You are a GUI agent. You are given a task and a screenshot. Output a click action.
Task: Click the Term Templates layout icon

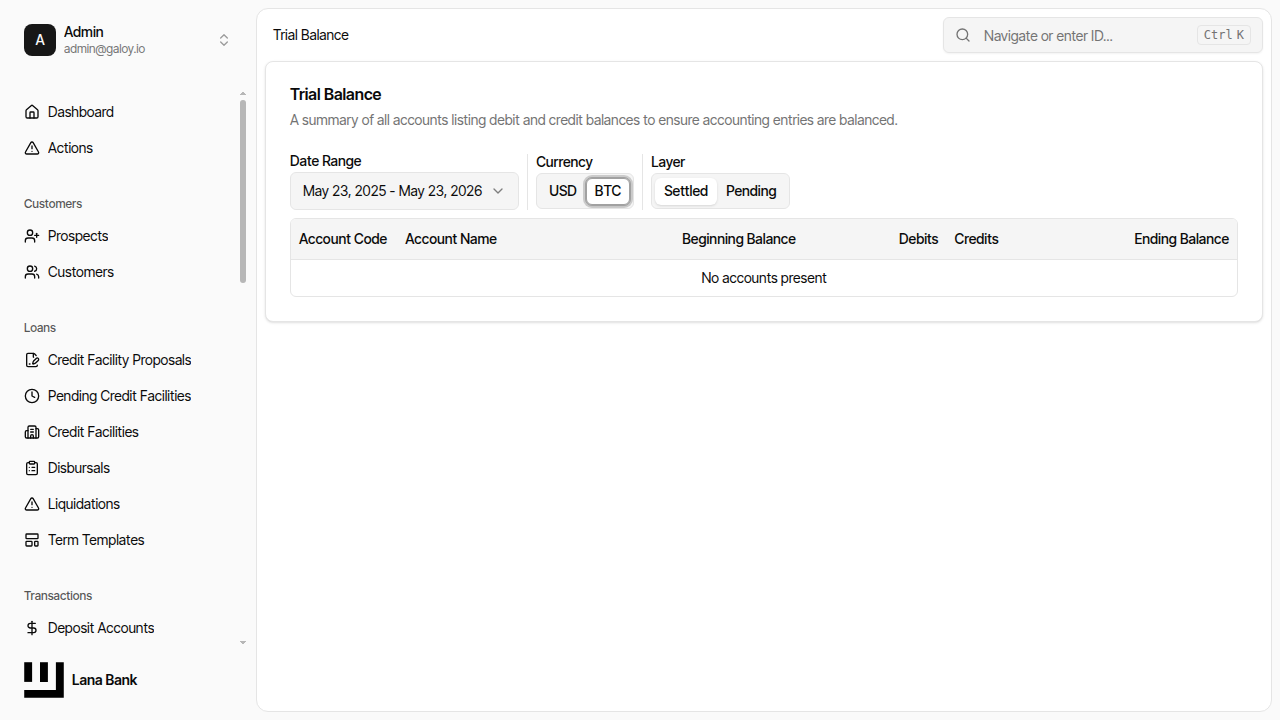click(x=32, y=540)
